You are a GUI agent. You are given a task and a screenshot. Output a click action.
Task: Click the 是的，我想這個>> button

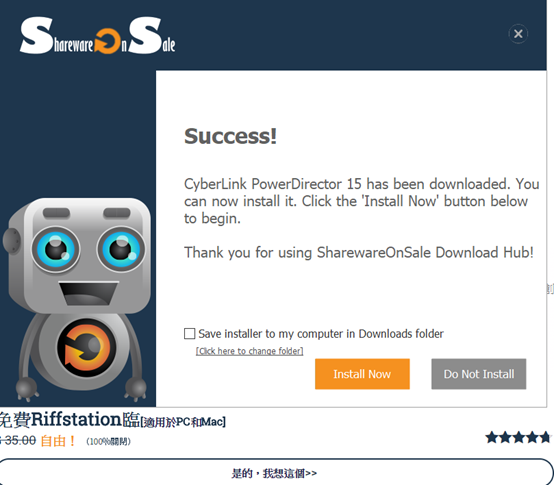click(x=275, y=473)
